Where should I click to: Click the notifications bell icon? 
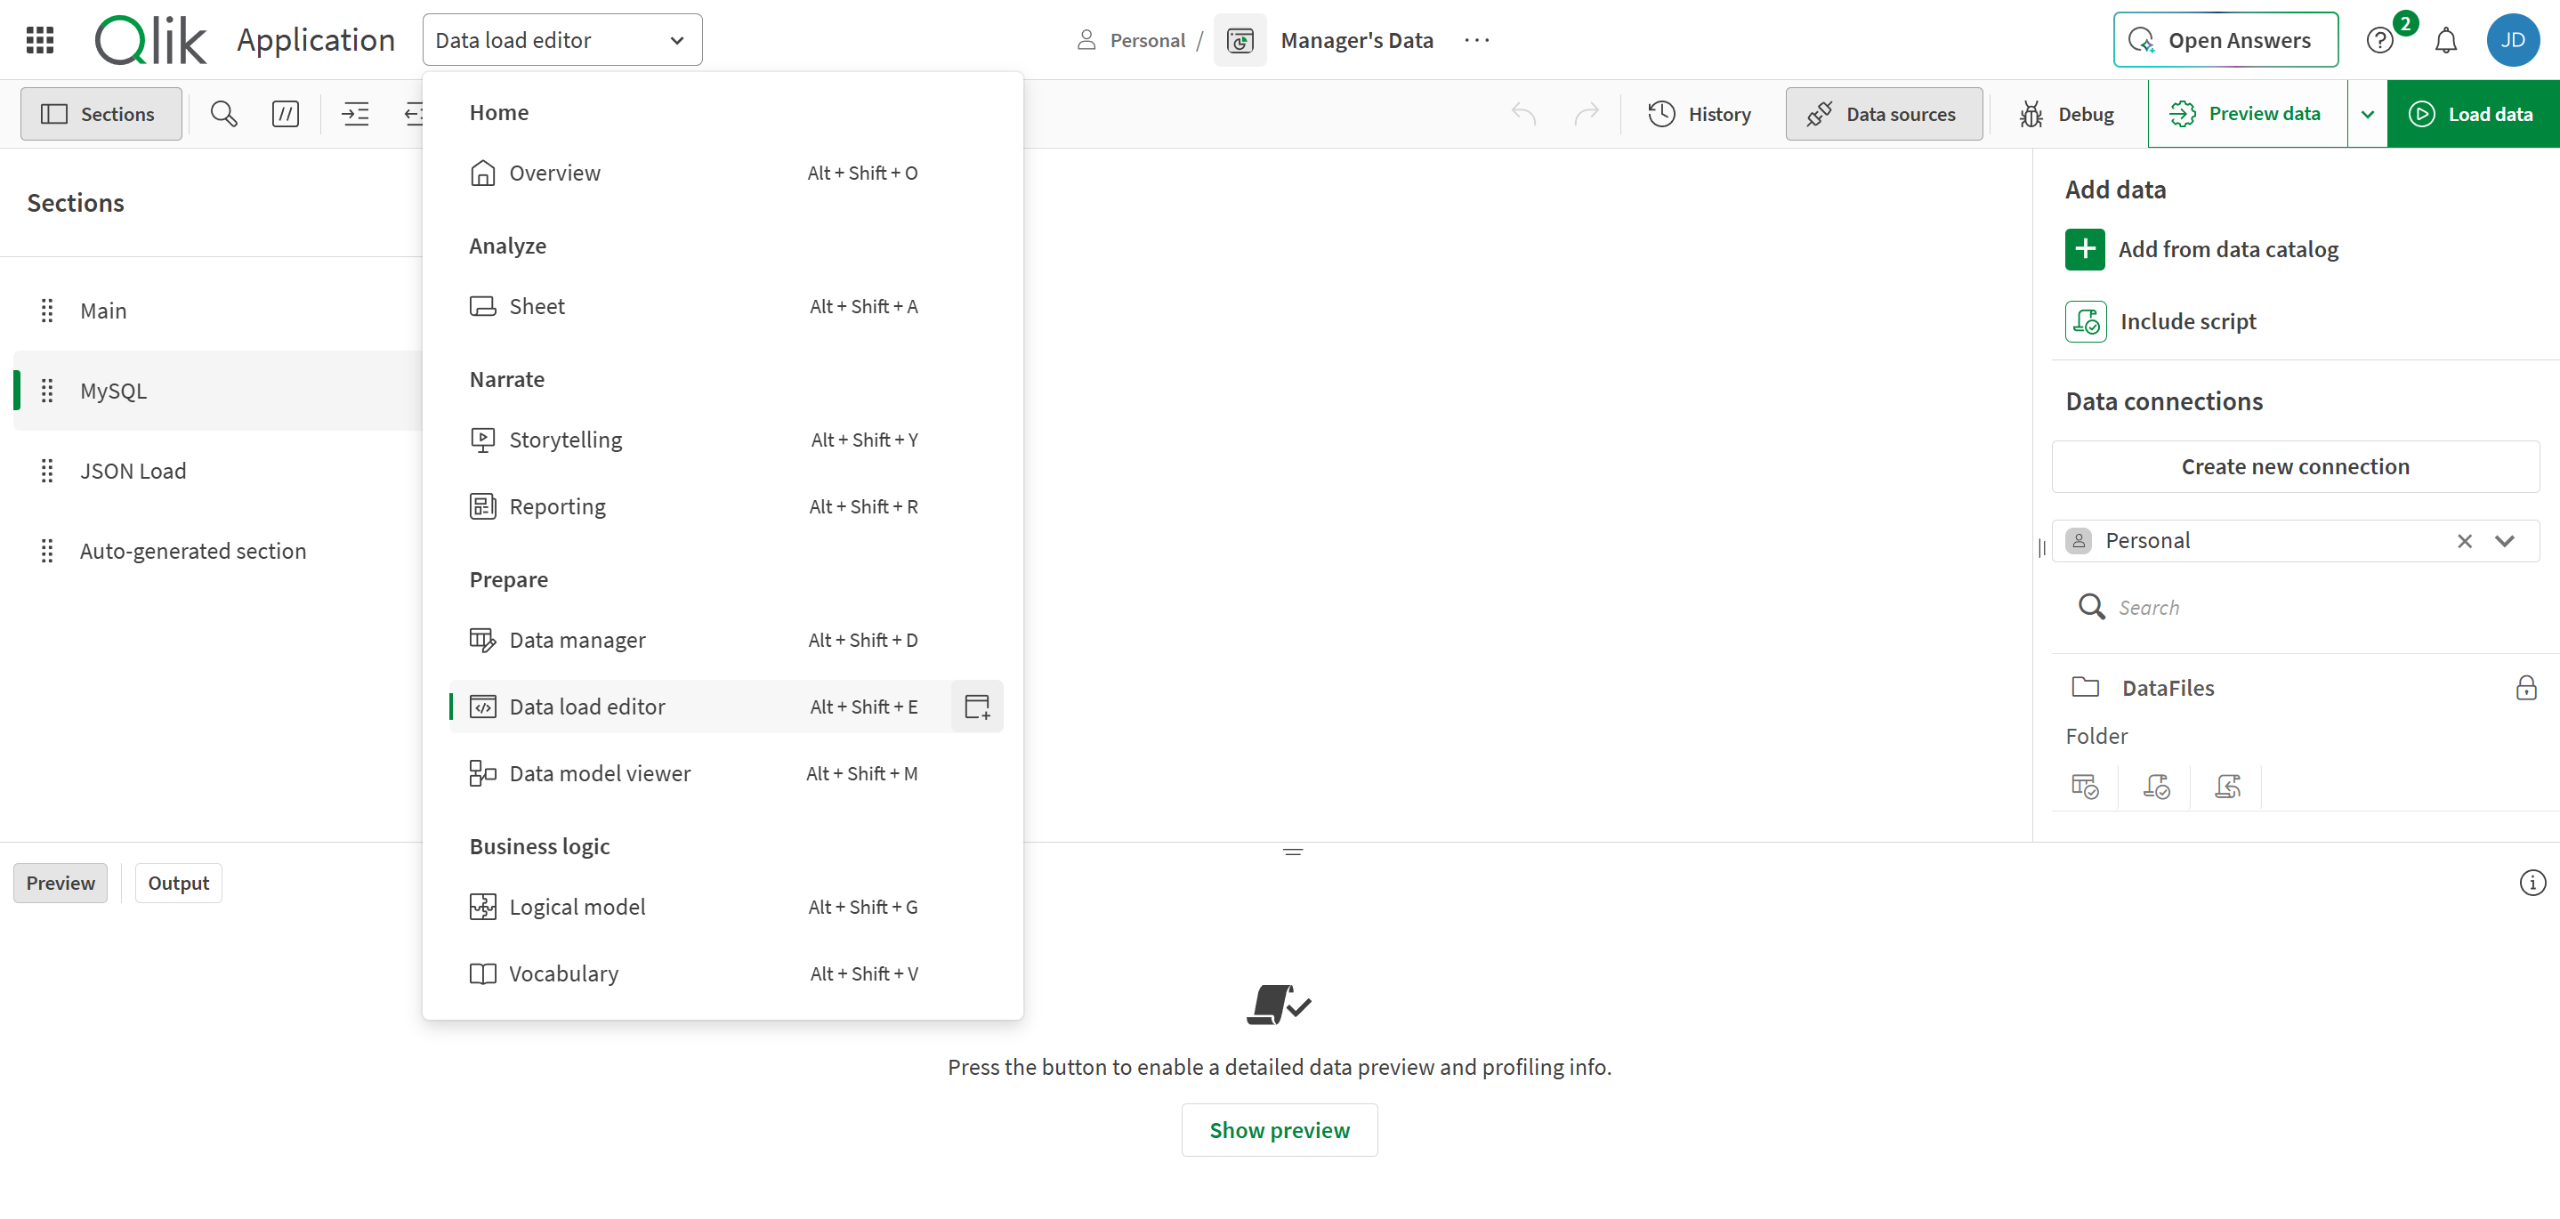pos(2446,40)
